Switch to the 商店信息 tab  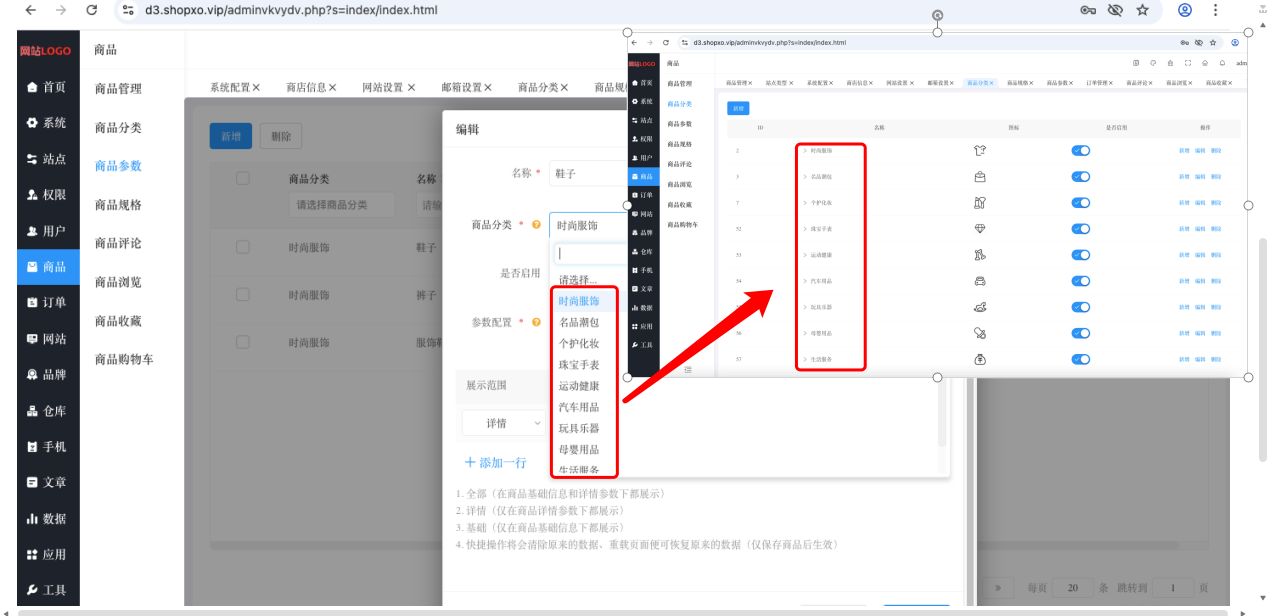pyautogui.click(x=311, y=87)
